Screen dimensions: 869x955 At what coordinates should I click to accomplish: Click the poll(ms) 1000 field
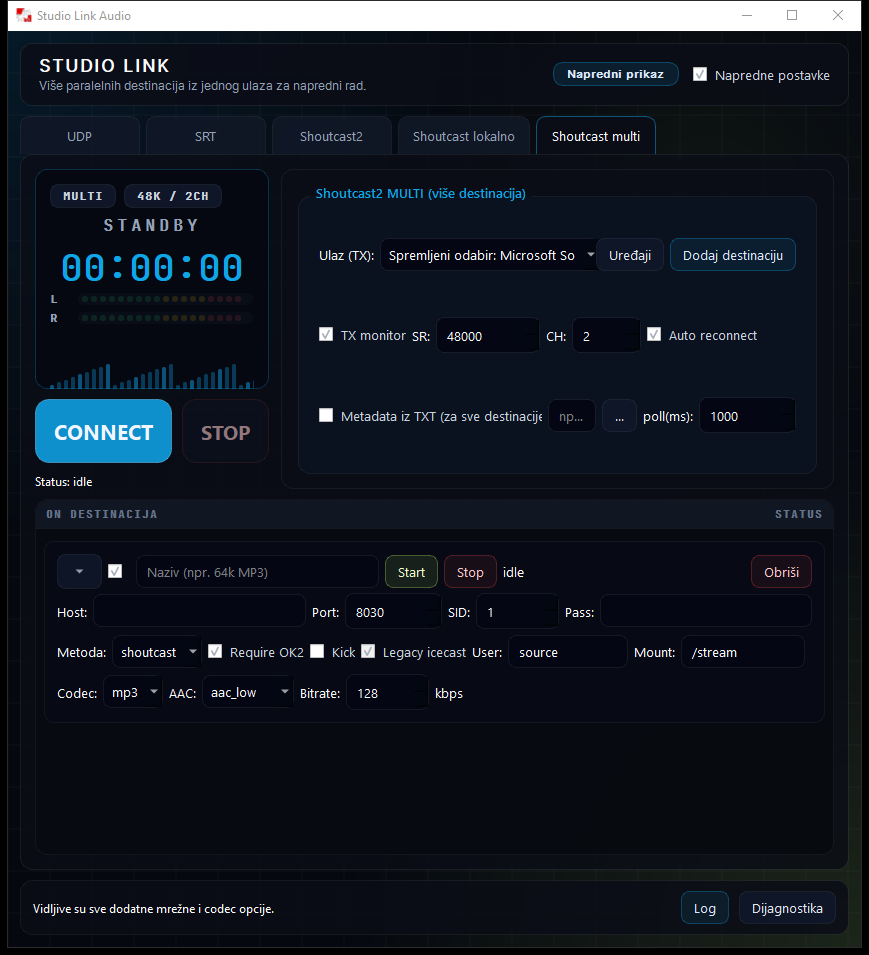tap(747, 416)
